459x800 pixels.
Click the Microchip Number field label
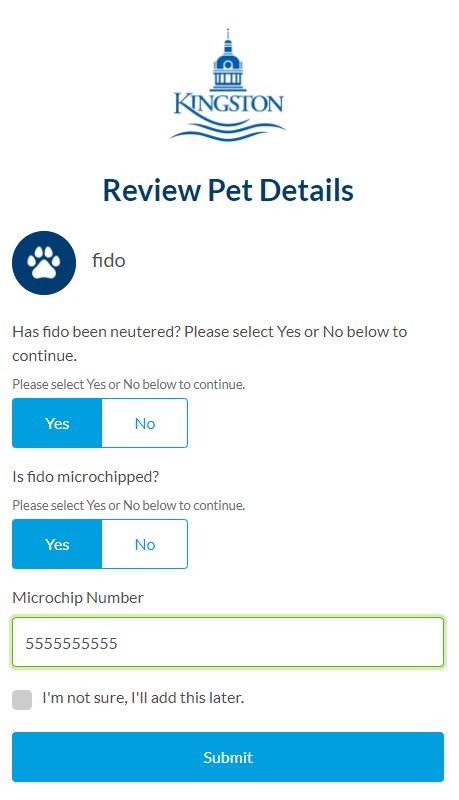[78, 597]
